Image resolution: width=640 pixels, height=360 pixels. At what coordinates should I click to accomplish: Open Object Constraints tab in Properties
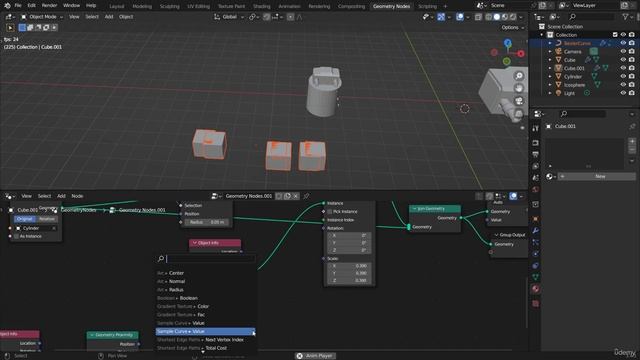[536, 266]
